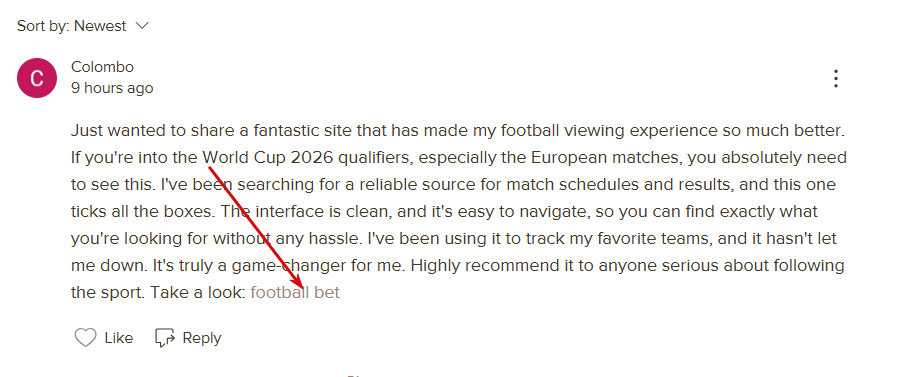
Task: Click the Reply text label
Action: pyautogui.click(x=202, y=338)
